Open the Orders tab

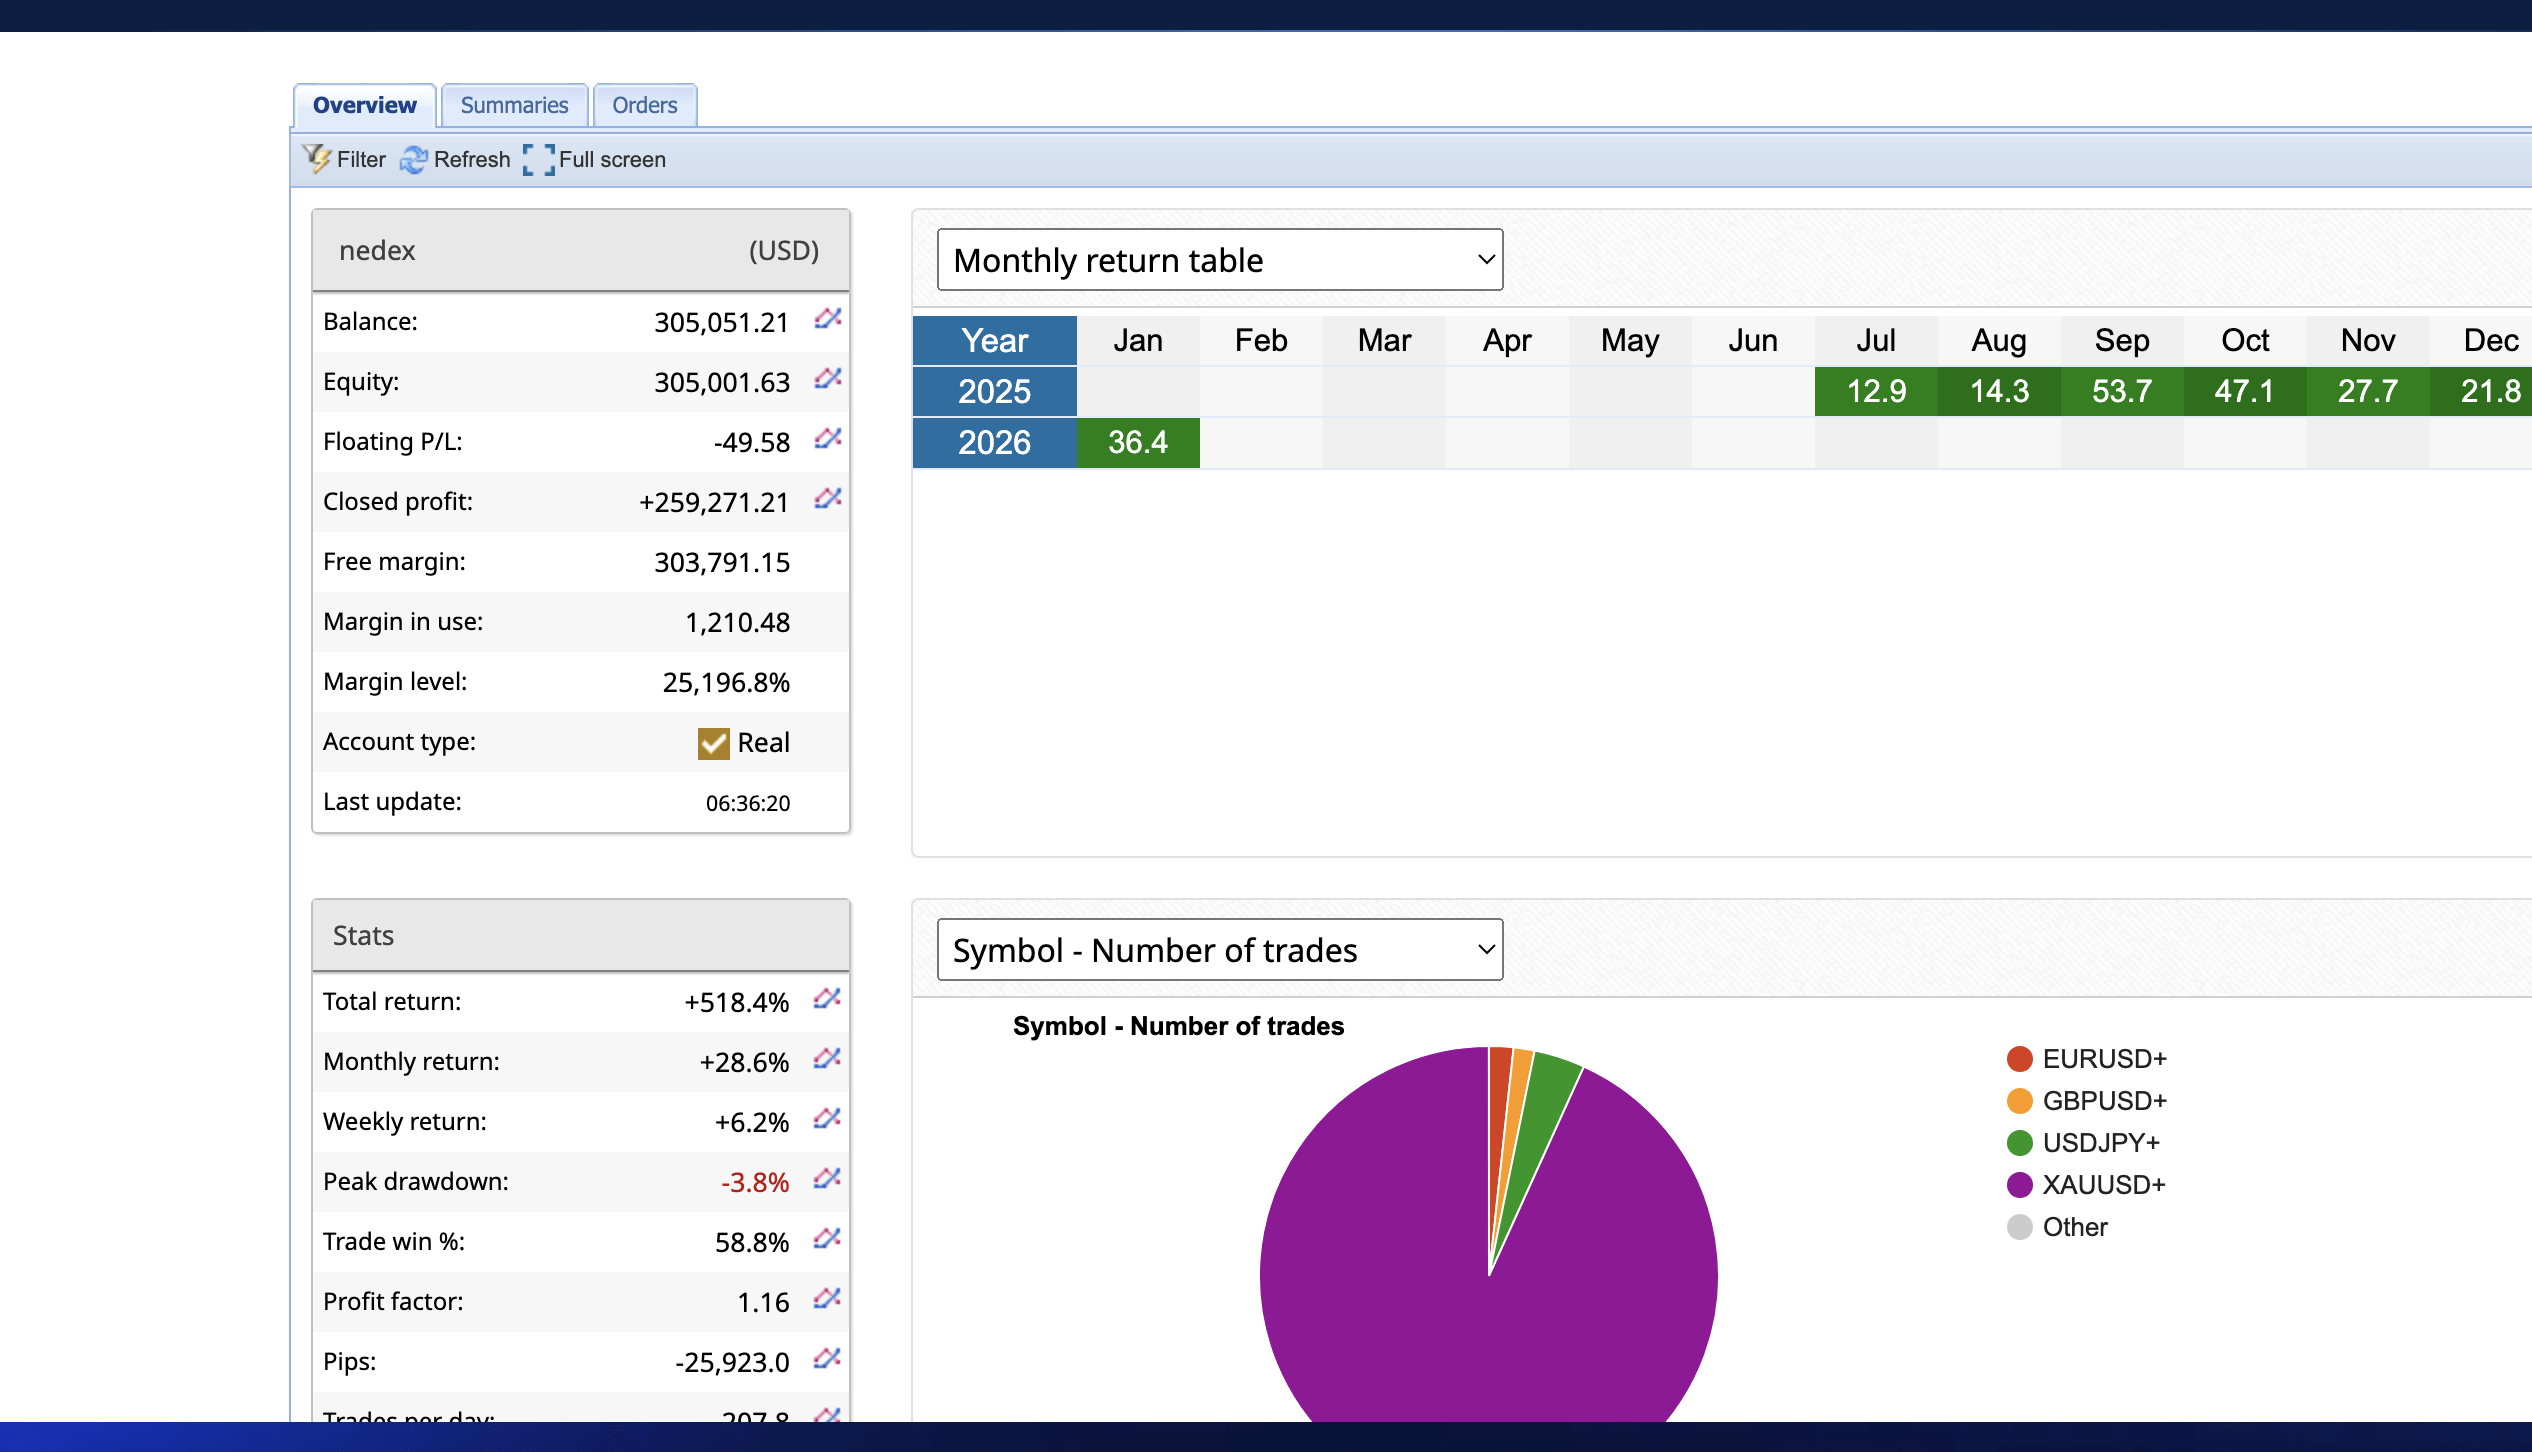(x=644, y=105)
